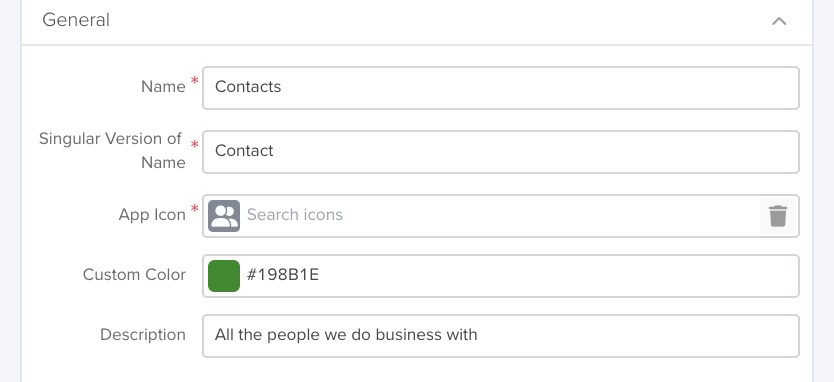Click the #198B1E hex color value

283,275
